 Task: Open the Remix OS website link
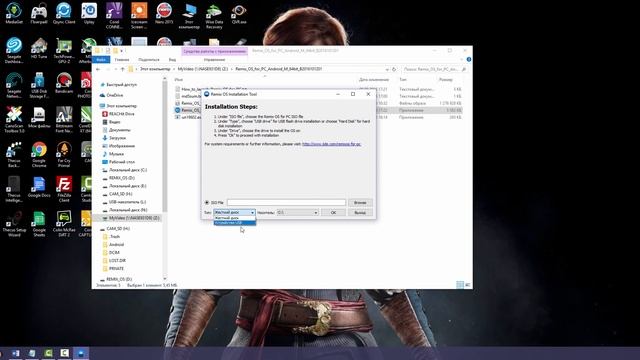pyautogui.click(x=331, y=144)
